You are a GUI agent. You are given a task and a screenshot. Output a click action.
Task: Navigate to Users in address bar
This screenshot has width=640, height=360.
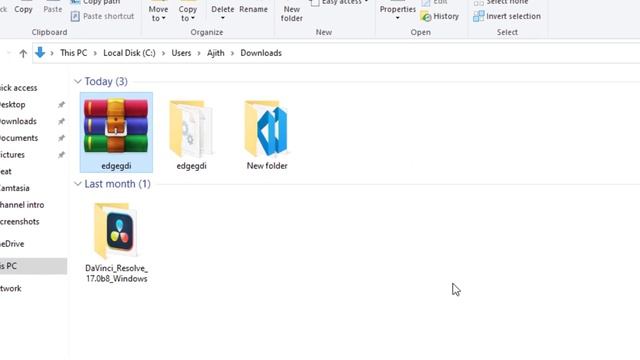pyautogui.click(x=181, y=53)
